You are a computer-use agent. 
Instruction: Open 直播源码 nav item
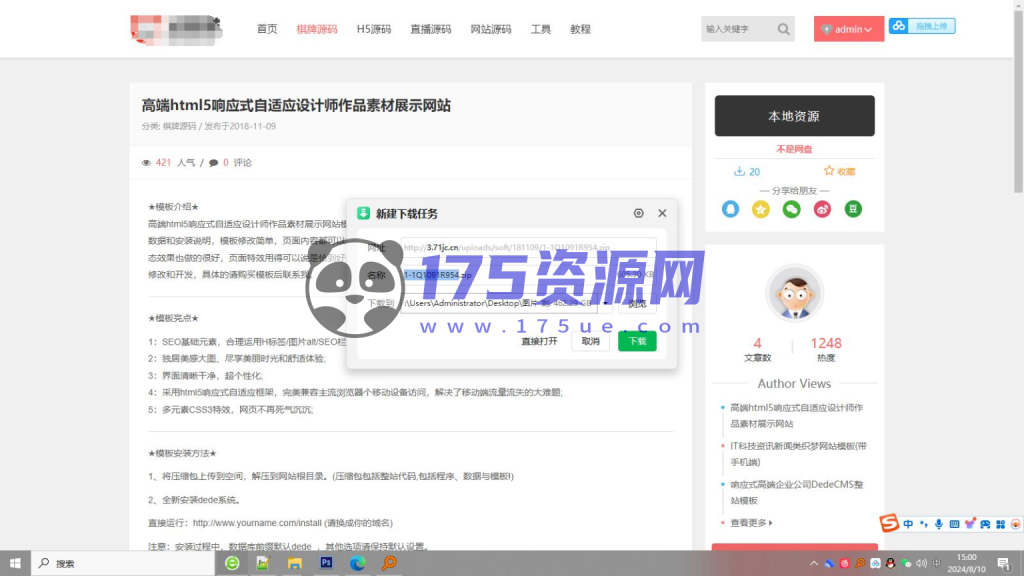click(x=430, y=29)
